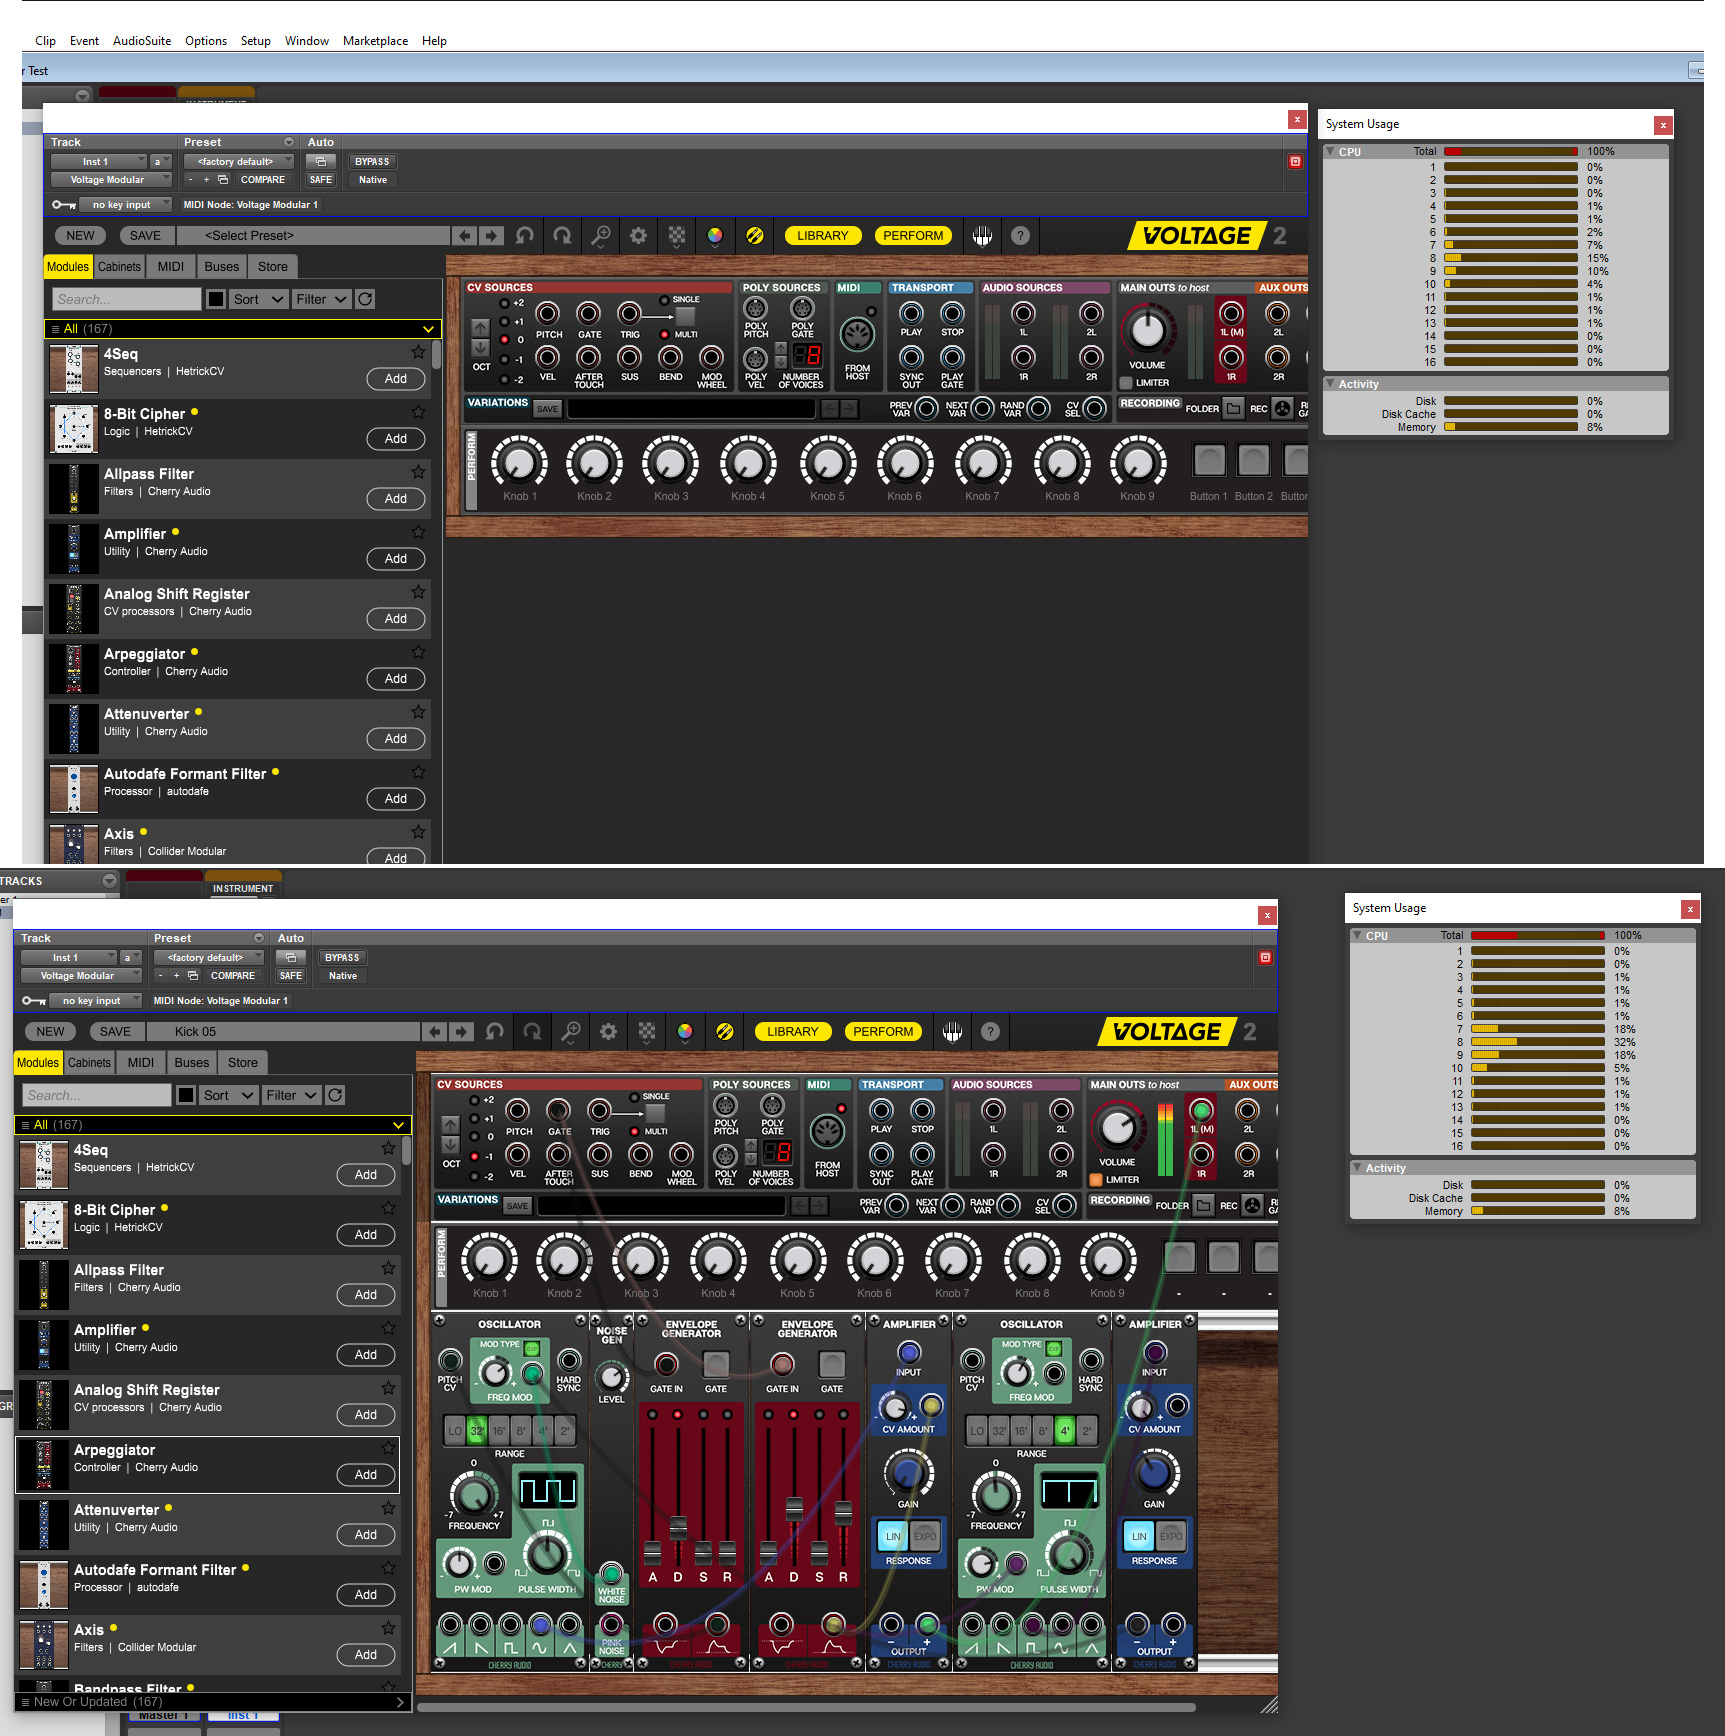Image resolution: width=1725 pixels, height=1736 pixels.
Task: Set the 4' oscillator range to LO
Action: coord(977,1430)
